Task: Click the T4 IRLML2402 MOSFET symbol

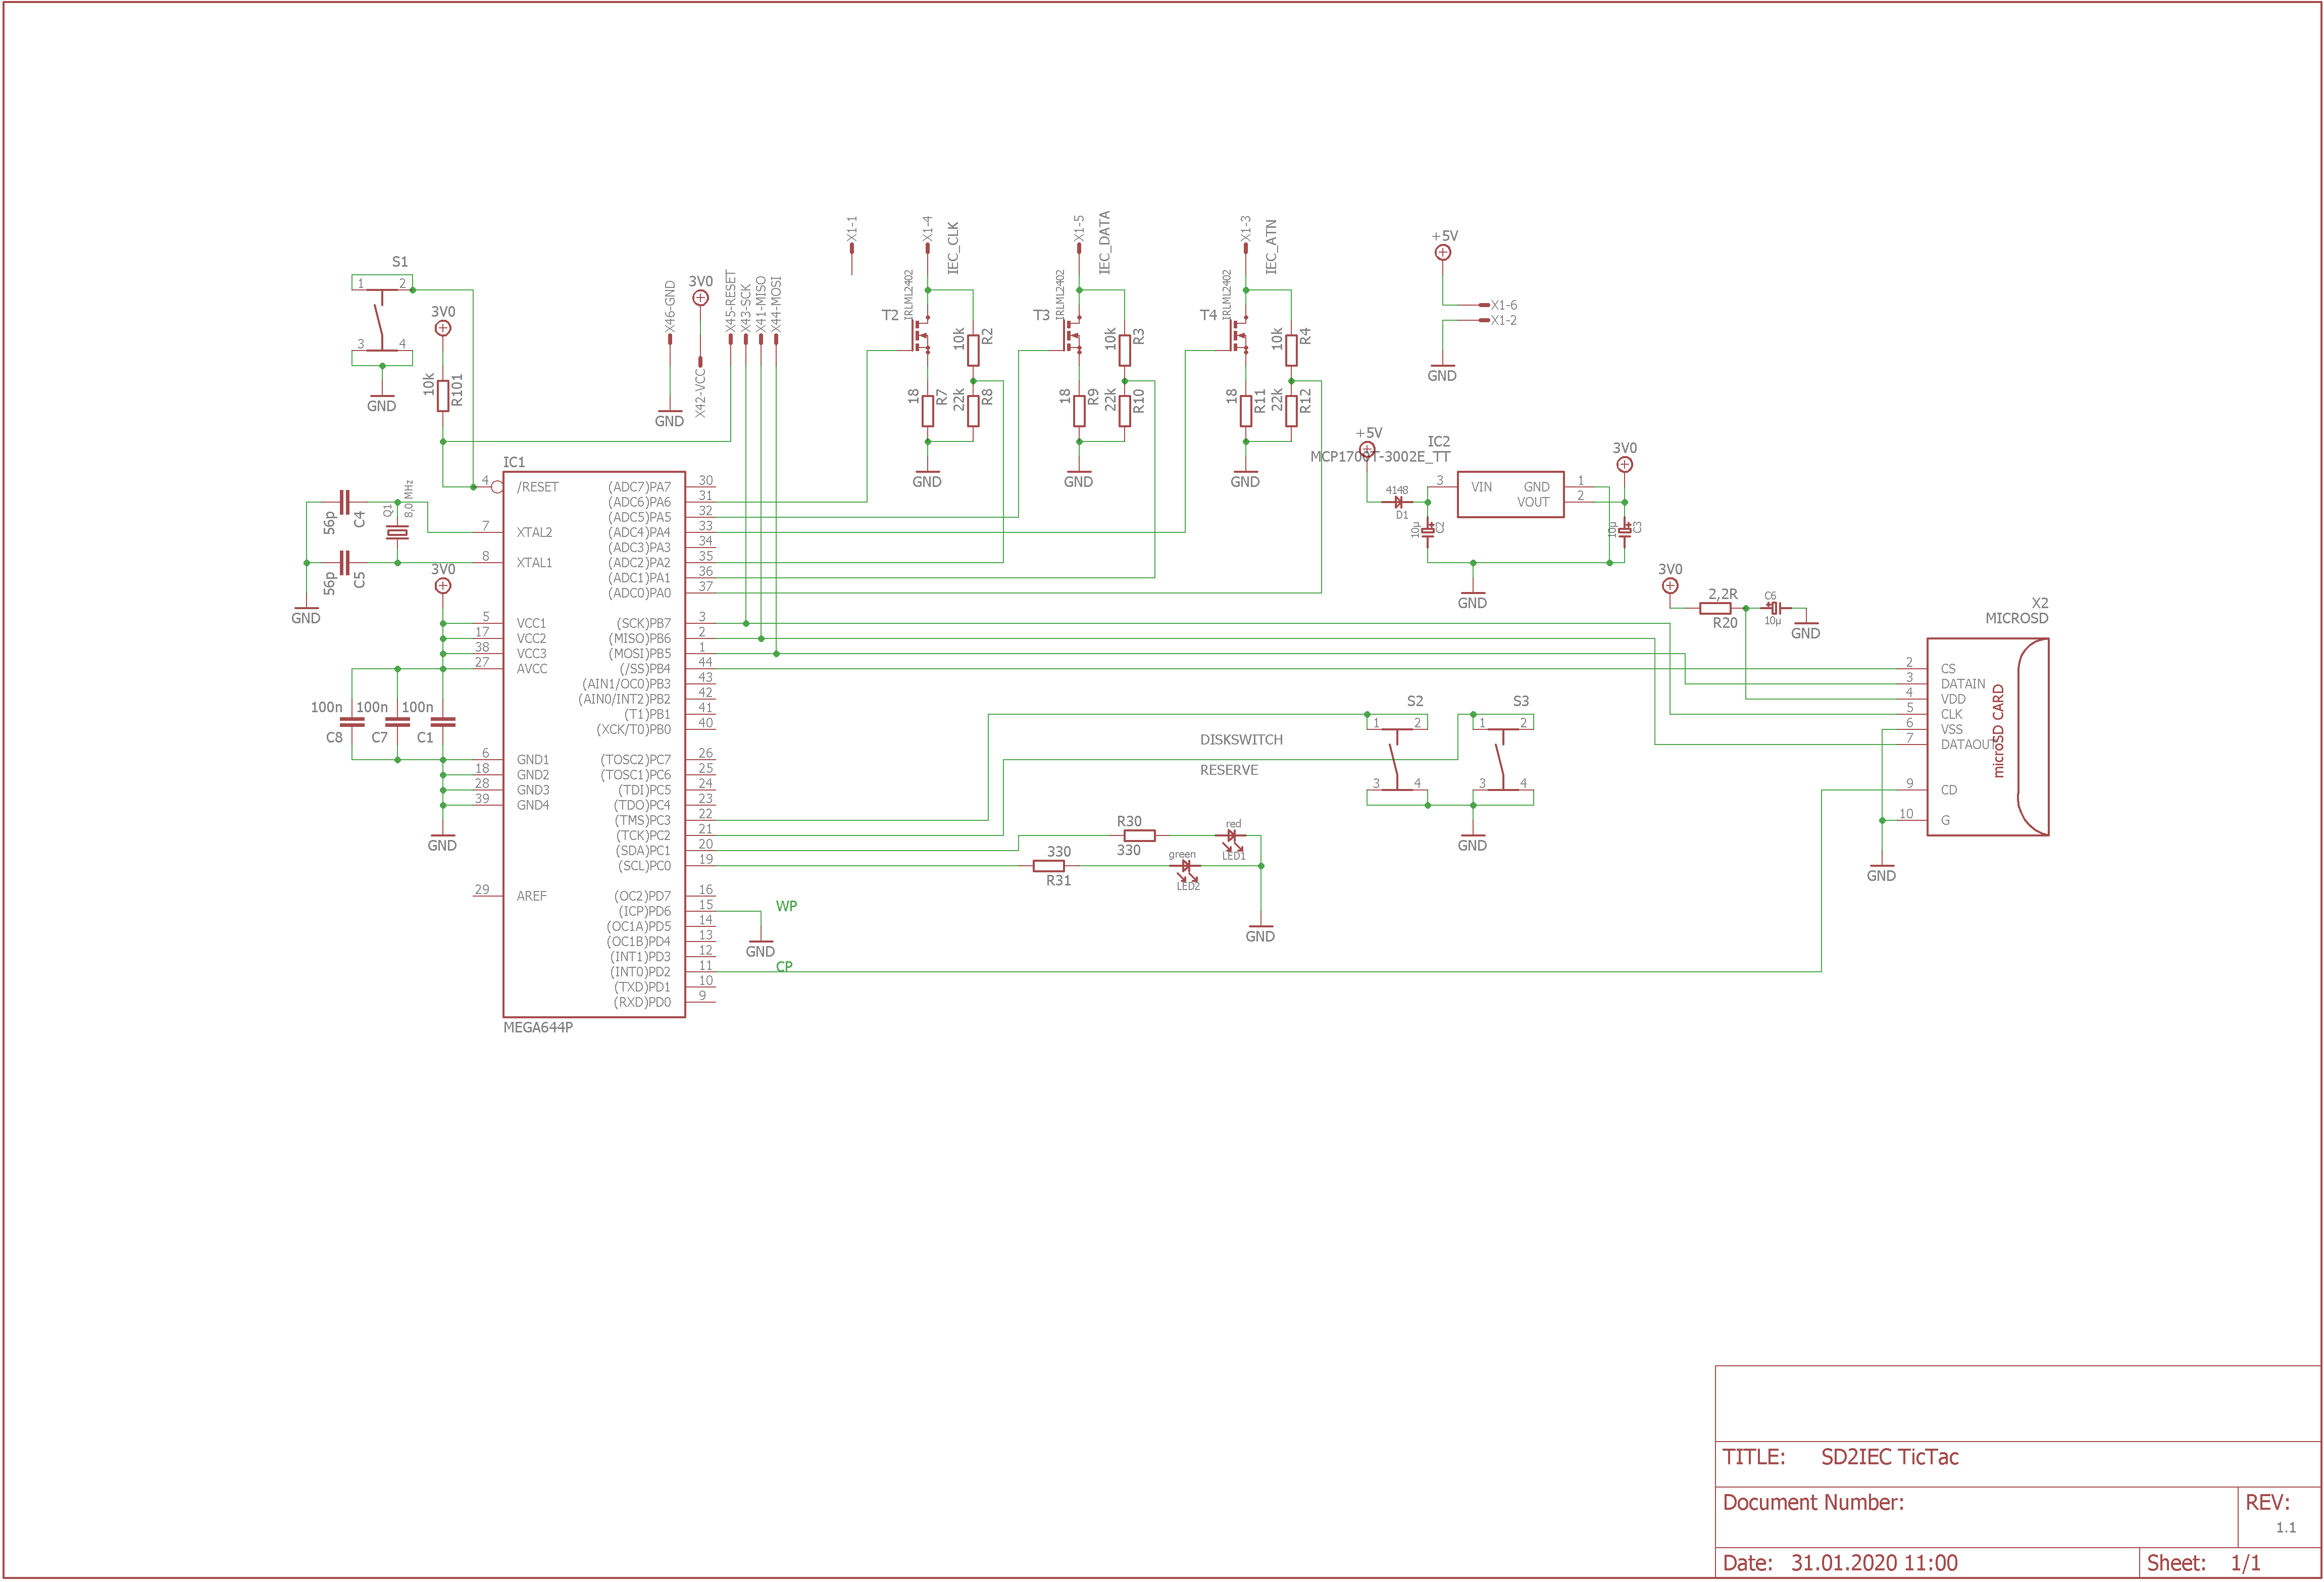Action: click(1238, 335)
